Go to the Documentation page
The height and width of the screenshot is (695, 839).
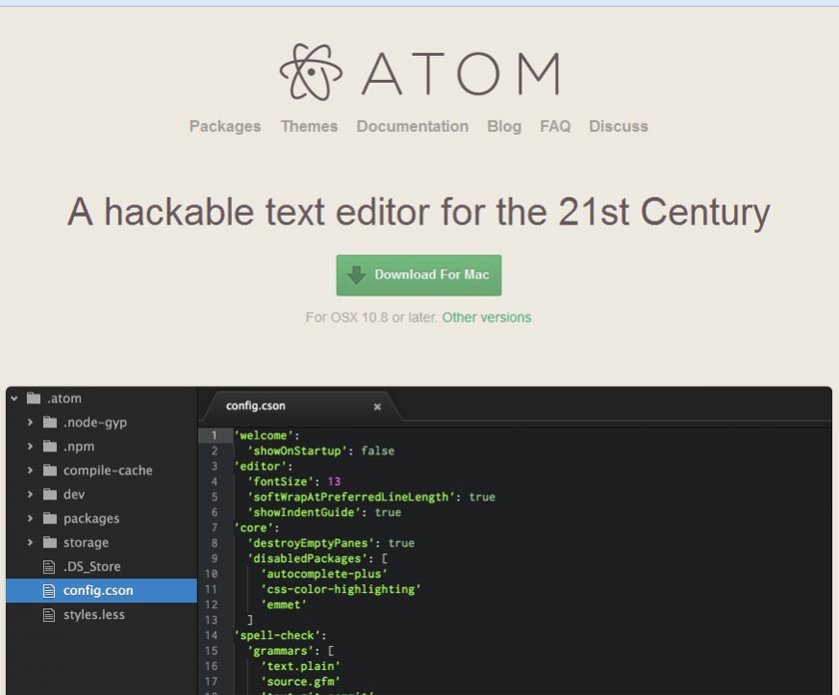pos(413,126)
